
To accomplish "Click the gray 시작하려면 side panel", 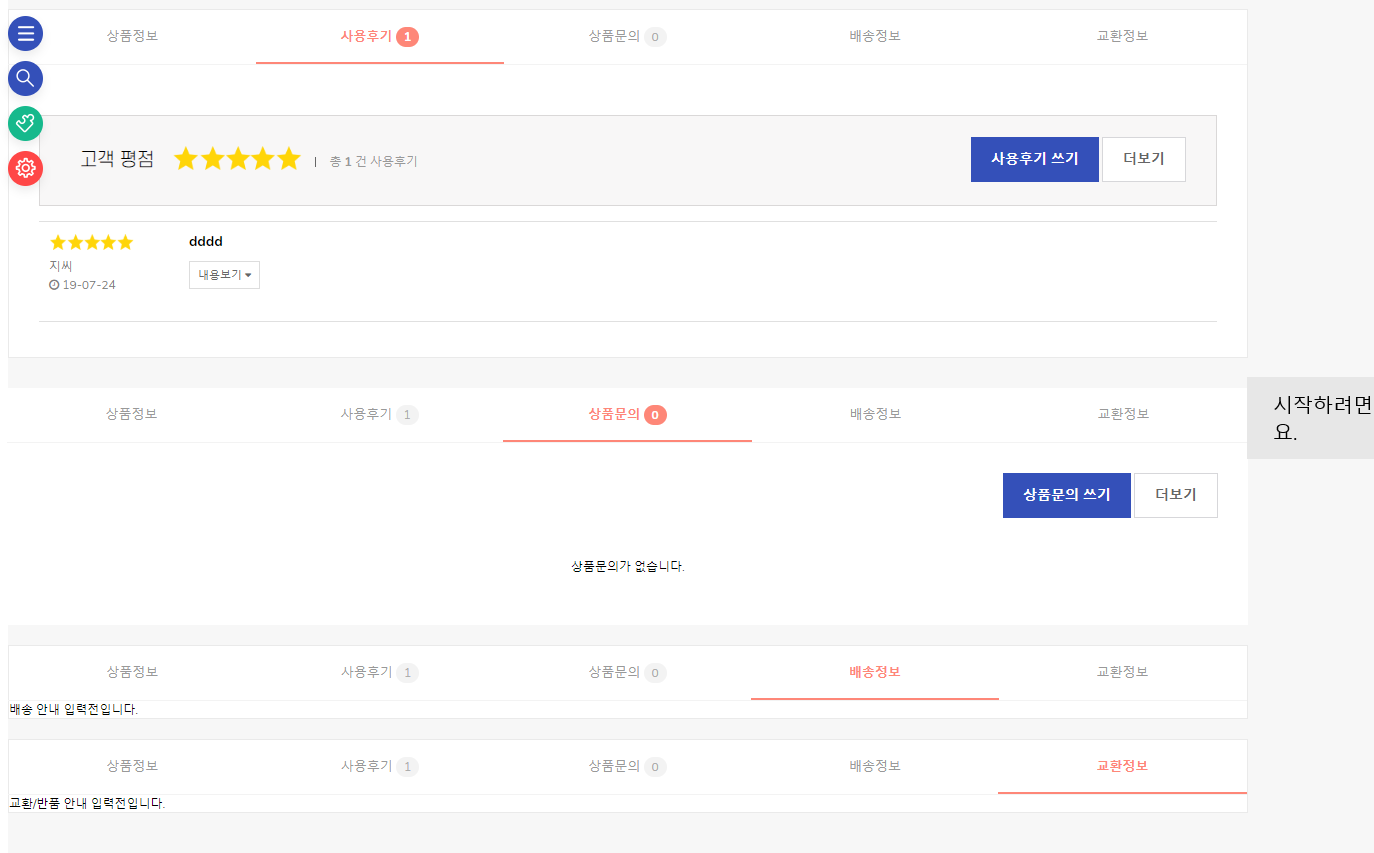I will click(x=1310, y=418).
